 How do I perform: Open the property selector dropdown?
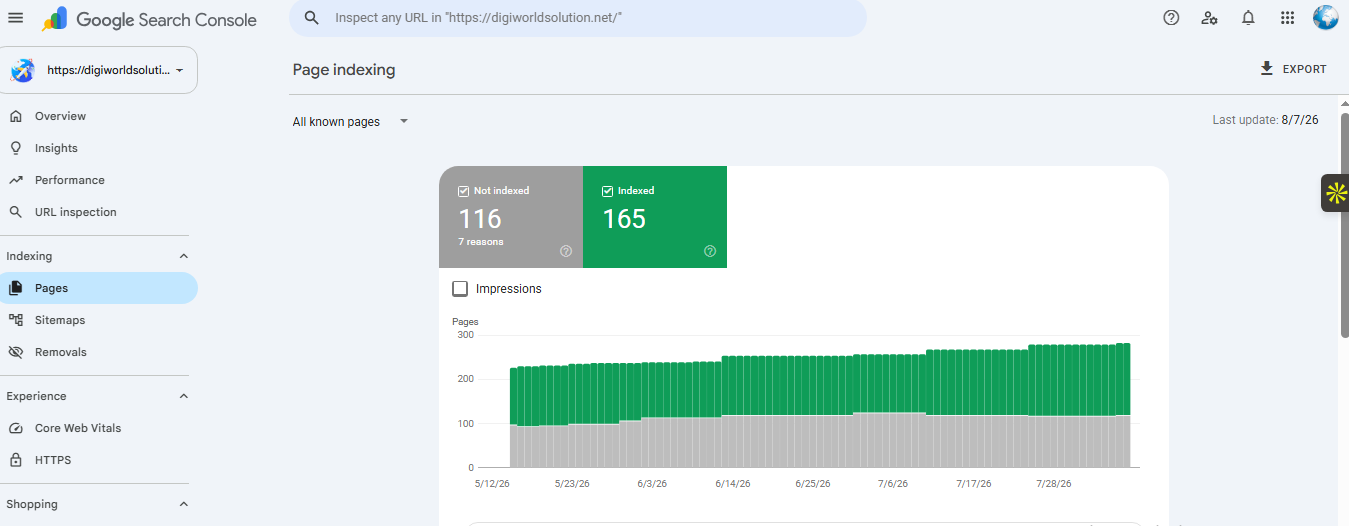[99, 70]
